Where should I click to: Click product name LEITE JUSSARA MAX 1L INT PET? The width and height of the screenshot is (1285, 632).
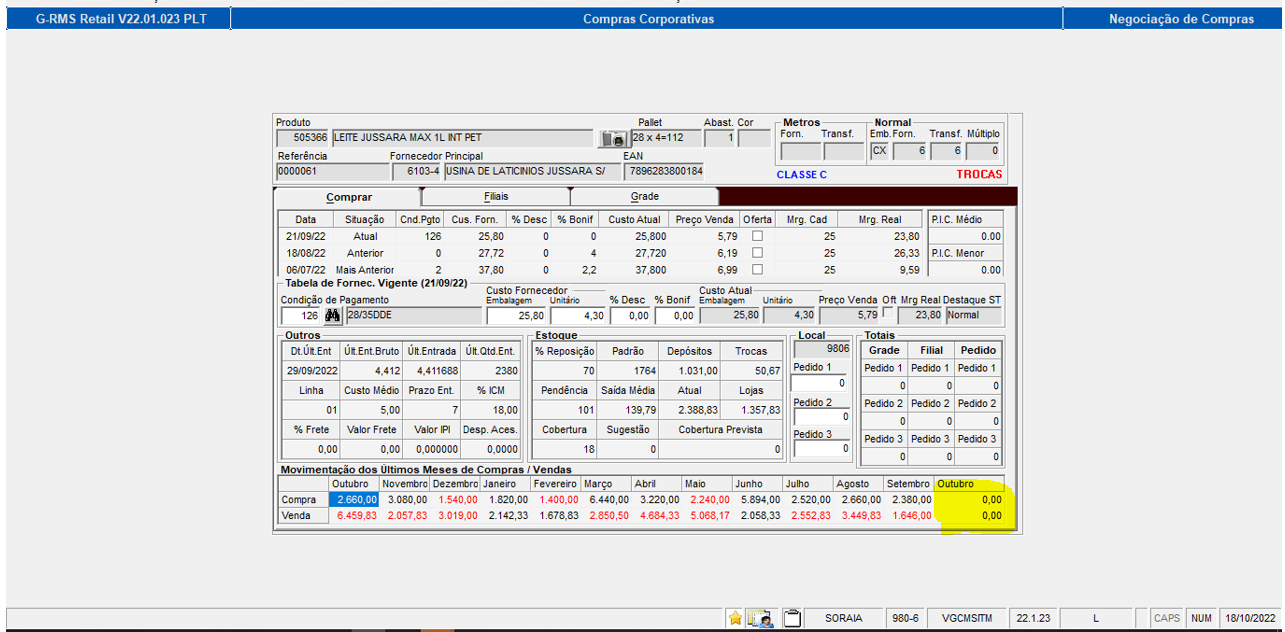tap(462, 138)
